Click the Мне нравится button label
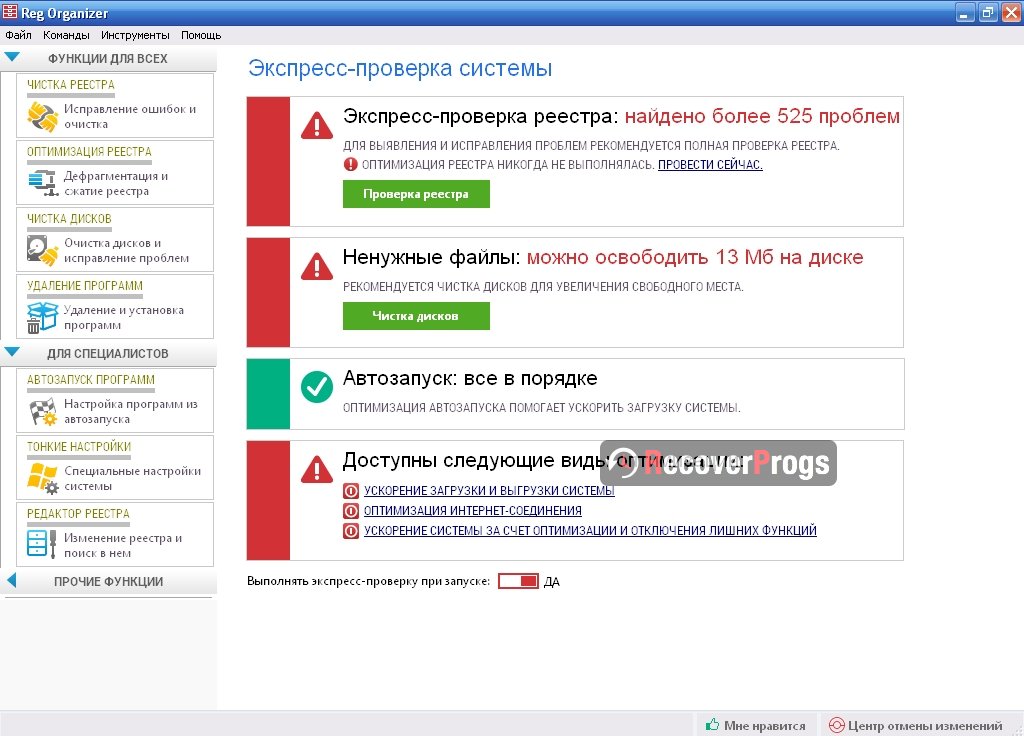1024x736 pixels. [x=765, y=726]
